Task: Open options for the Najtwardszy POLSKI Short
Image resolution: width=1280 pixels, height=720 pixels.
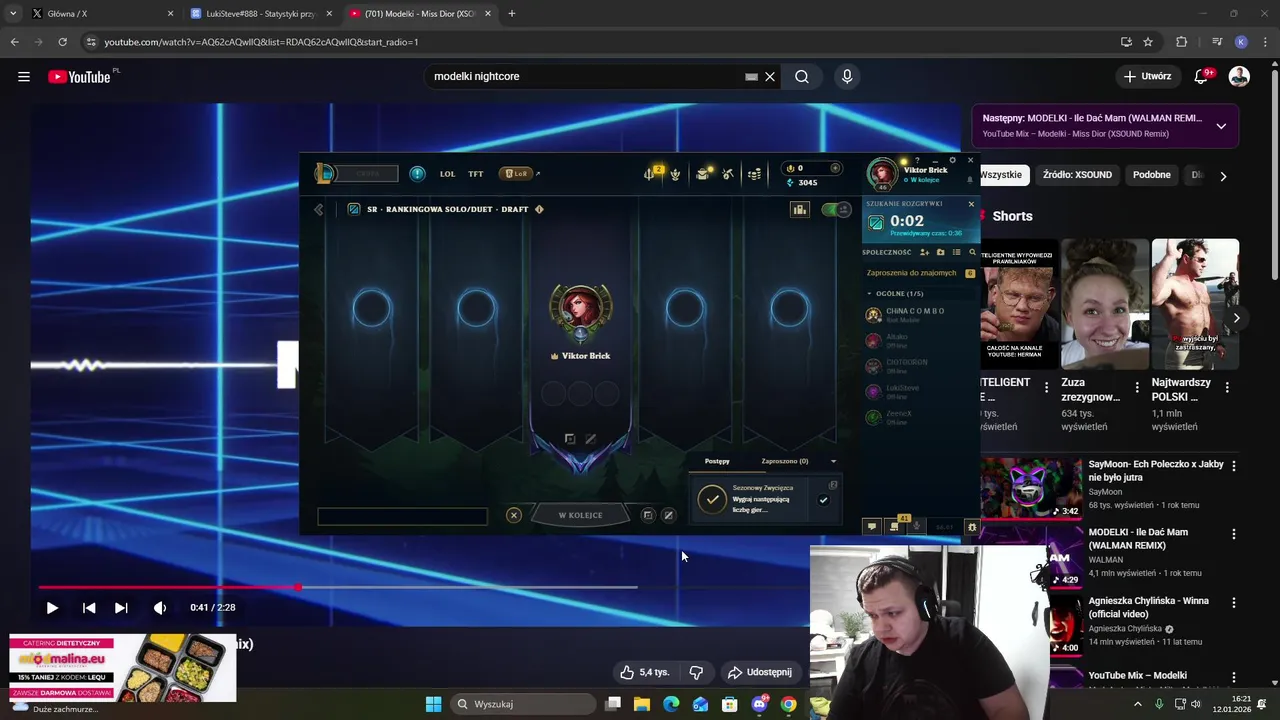Action: click(x=1227, y=387)
